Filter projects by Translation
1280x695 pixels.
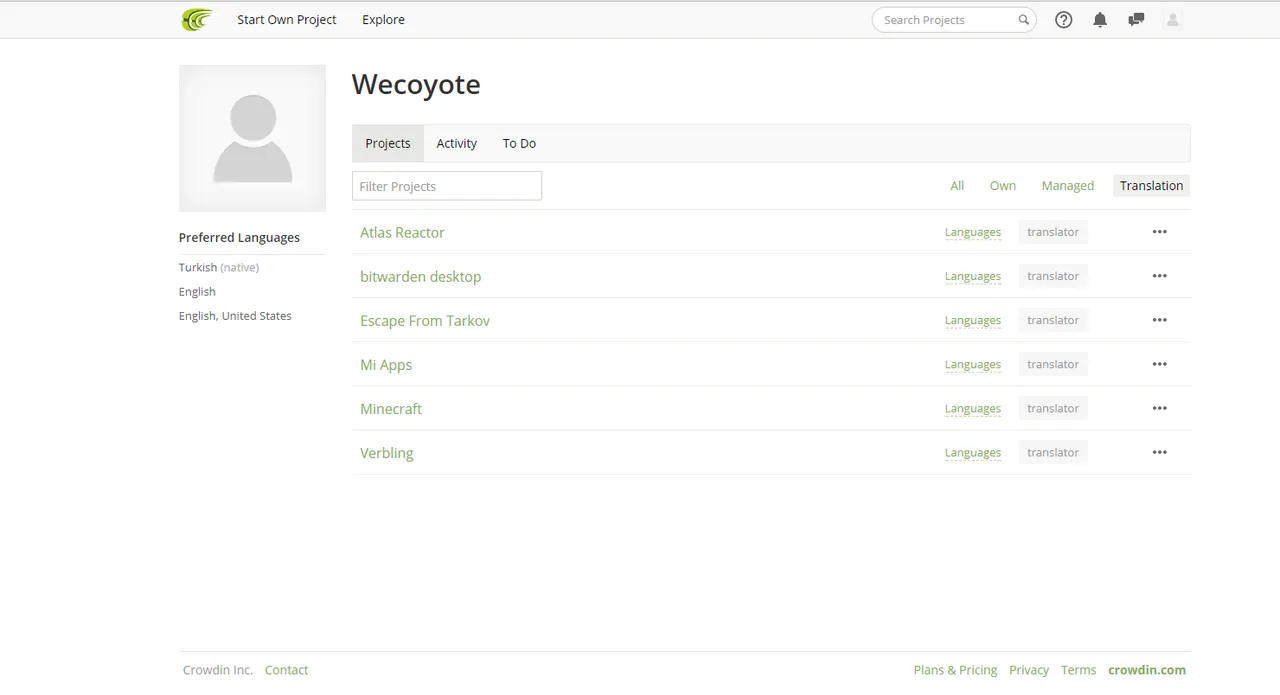(x=1151, y=185)
